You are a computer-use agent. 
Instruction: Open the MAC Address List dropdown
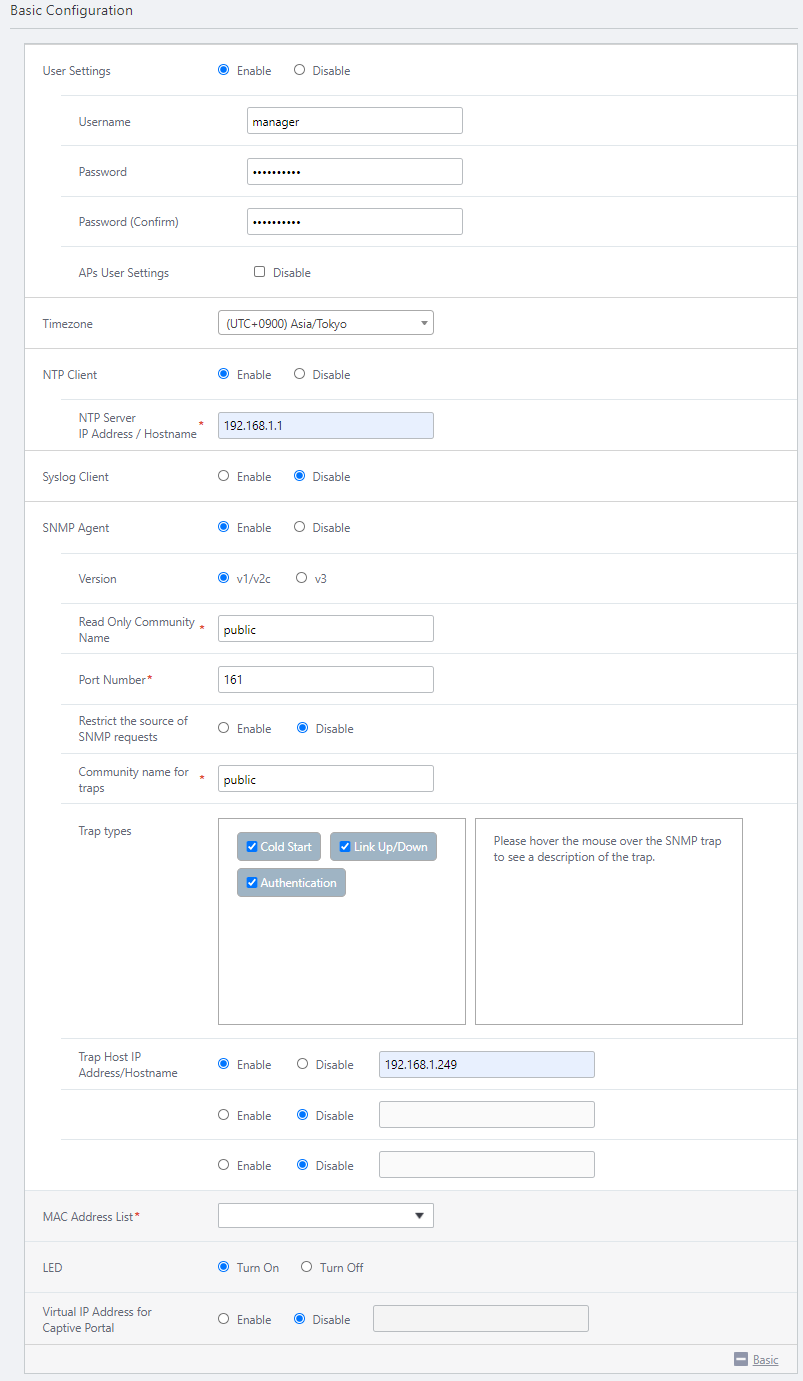pyautogui.click(x=325, y=1216)
